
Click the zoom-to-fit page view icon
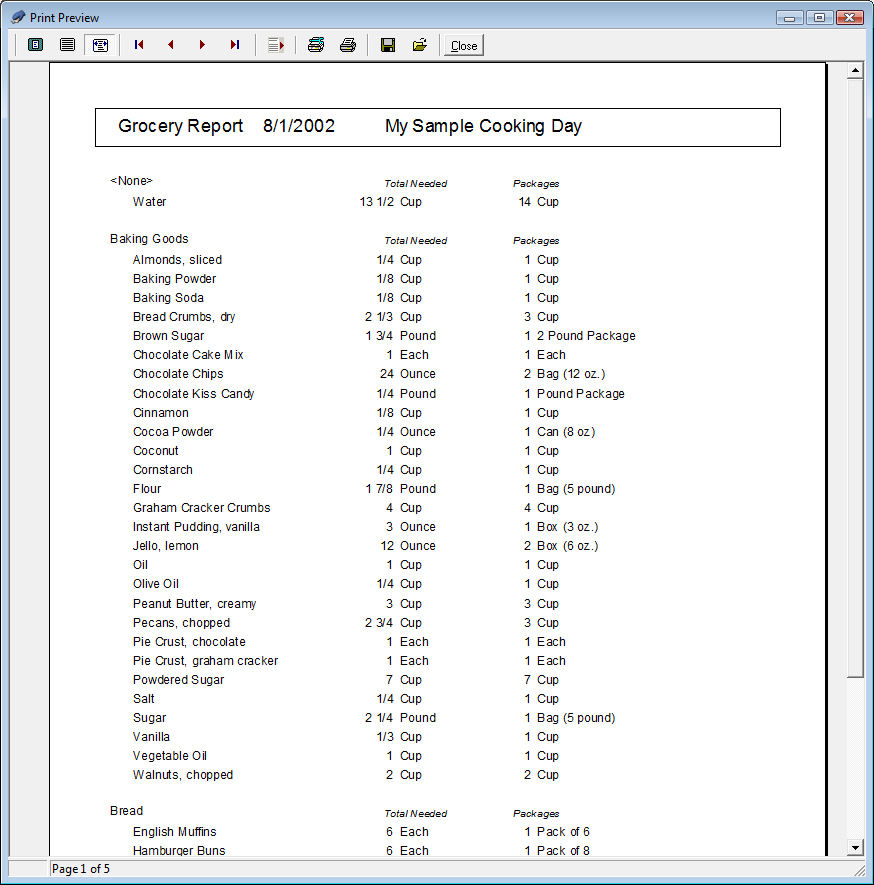pyautogui.click(x=36, y=45)
